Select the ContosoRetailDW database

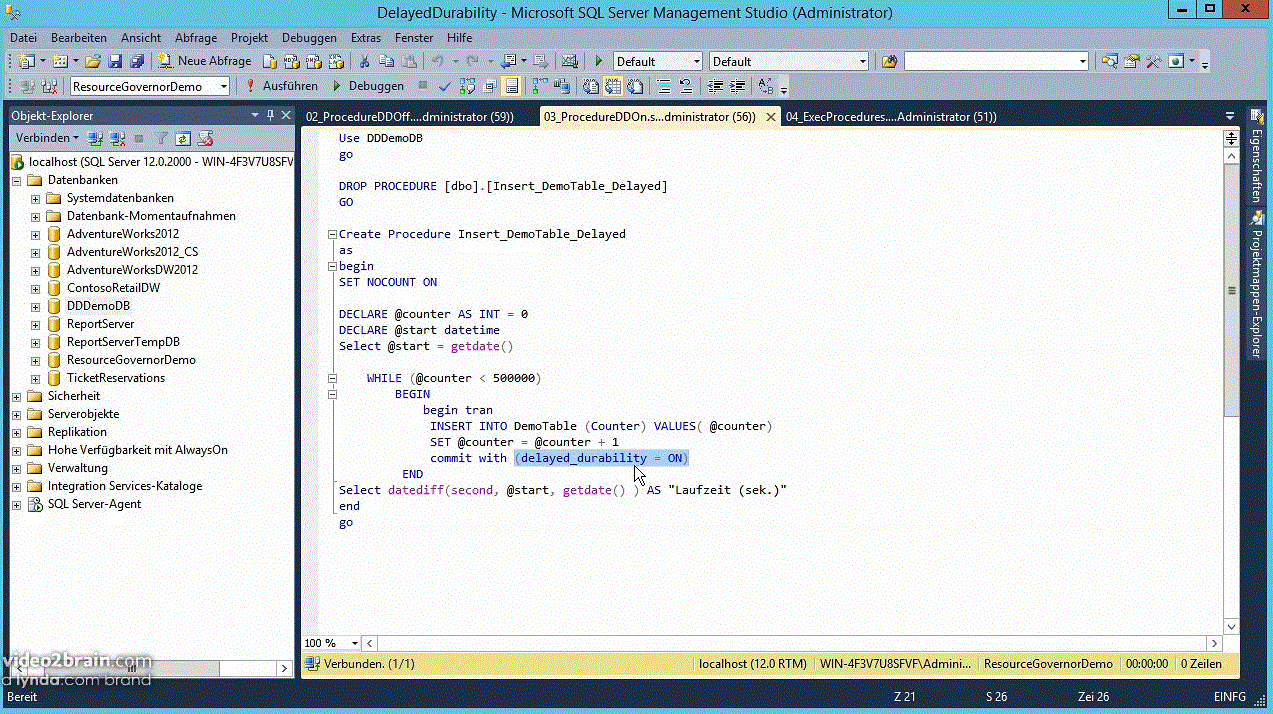click(x=113, y=288)
